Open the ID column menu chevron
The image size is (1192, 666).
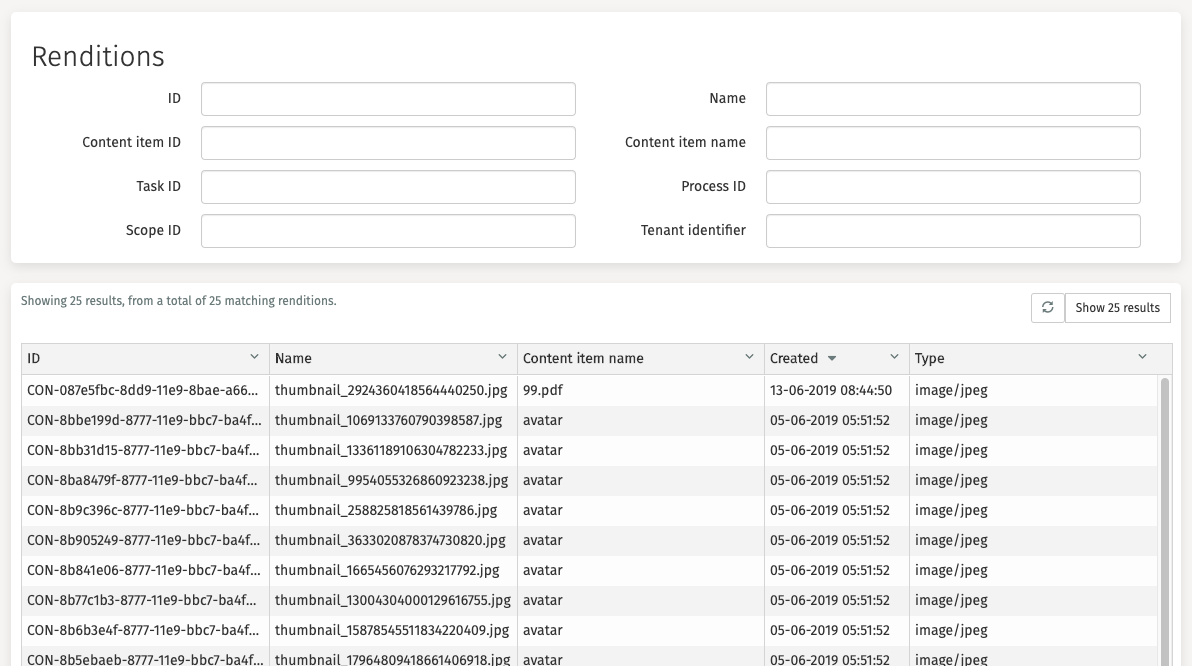[254, 358]
